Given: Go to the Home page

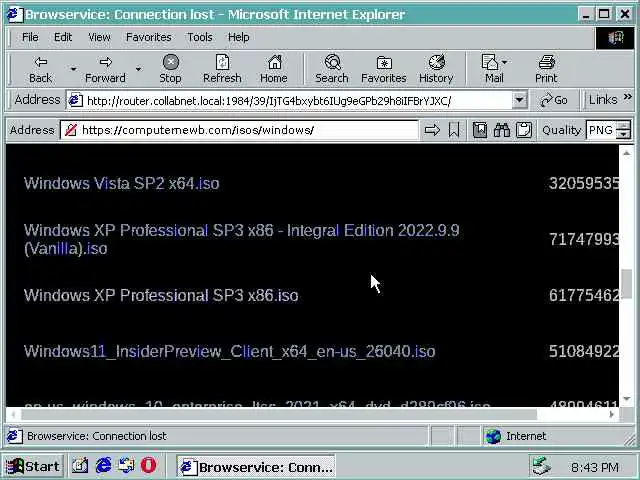Looking at the screenshot, I should (274, 69).
